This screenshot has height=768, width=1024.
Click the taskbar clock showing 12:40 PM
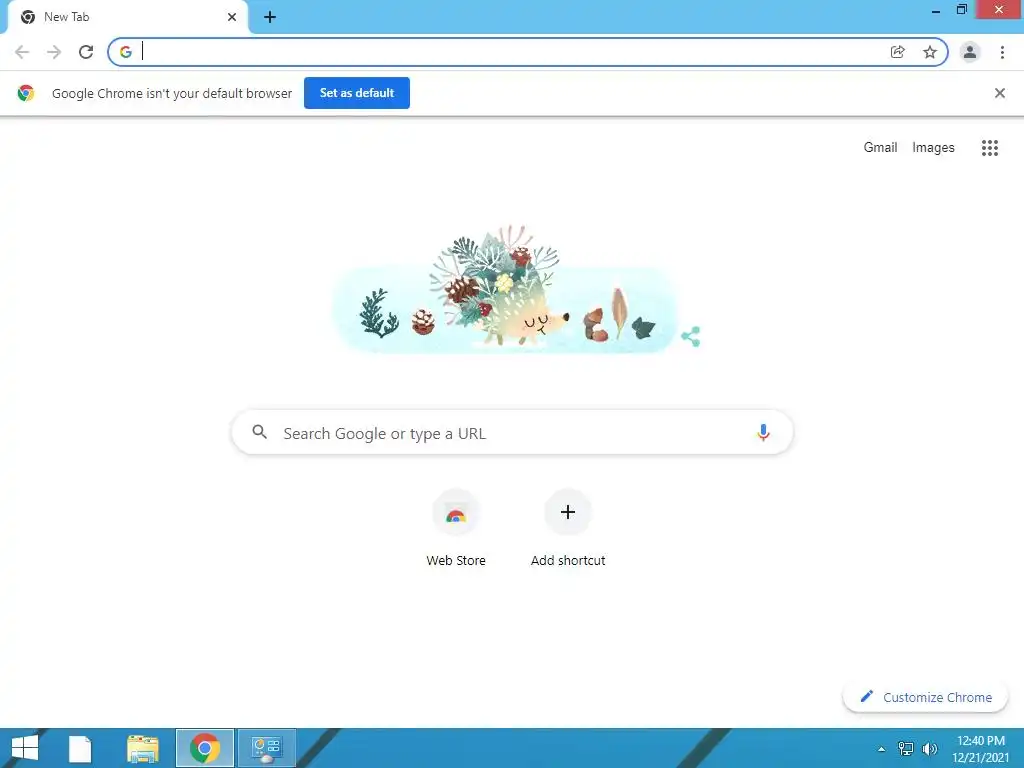point(981,748)
